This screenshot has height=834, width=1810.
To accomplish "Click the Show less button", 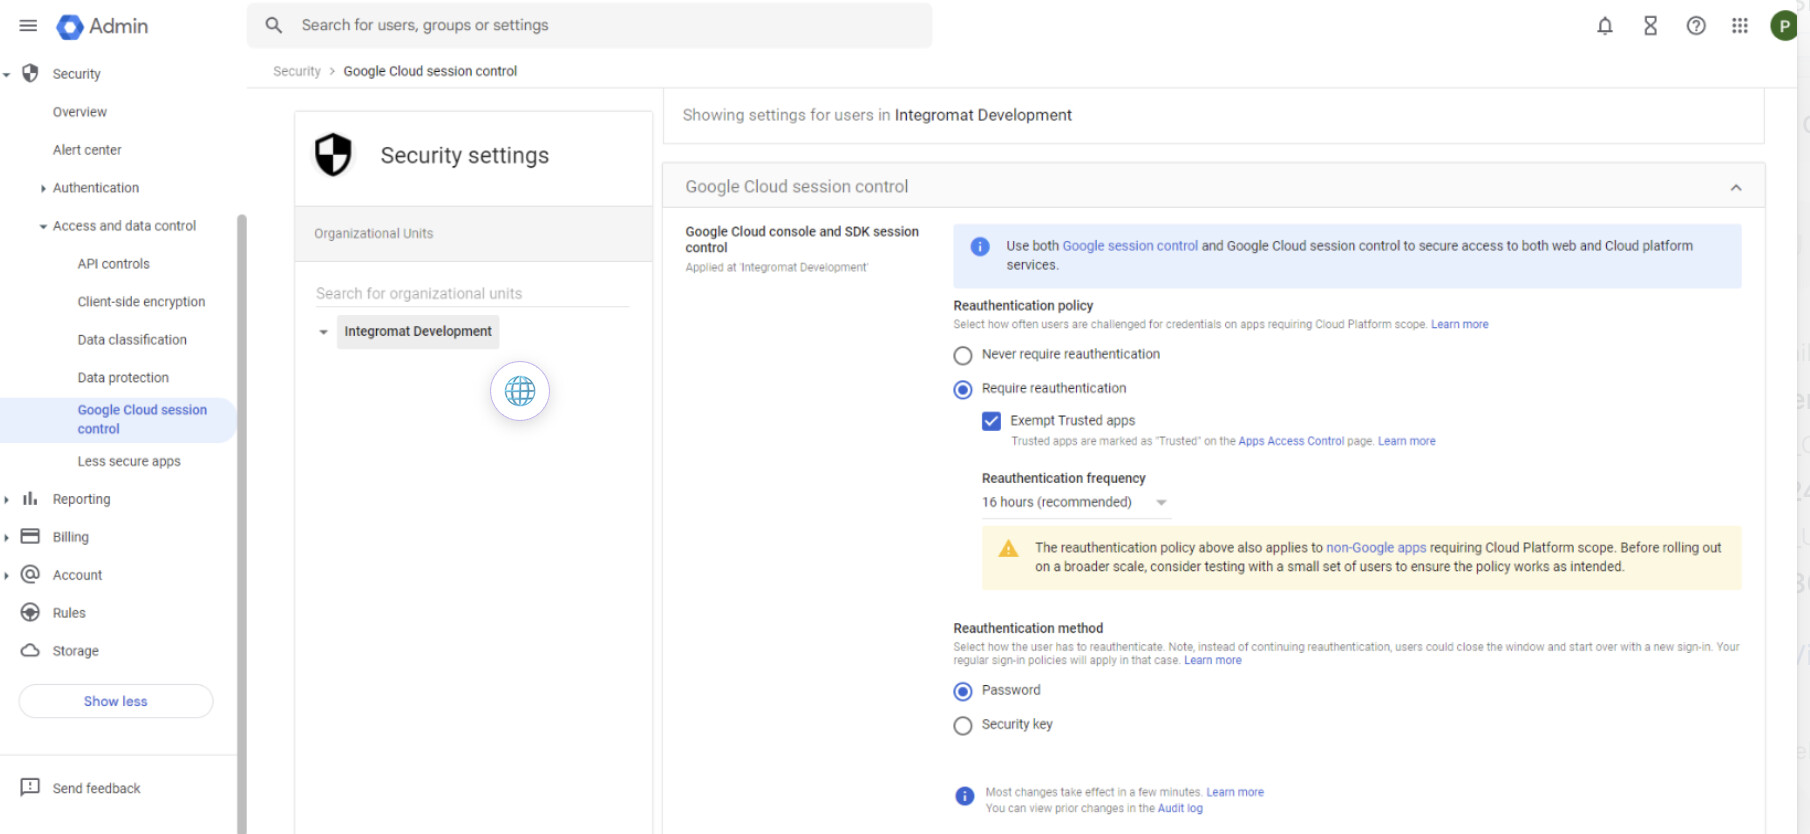I will coord(115,701).
